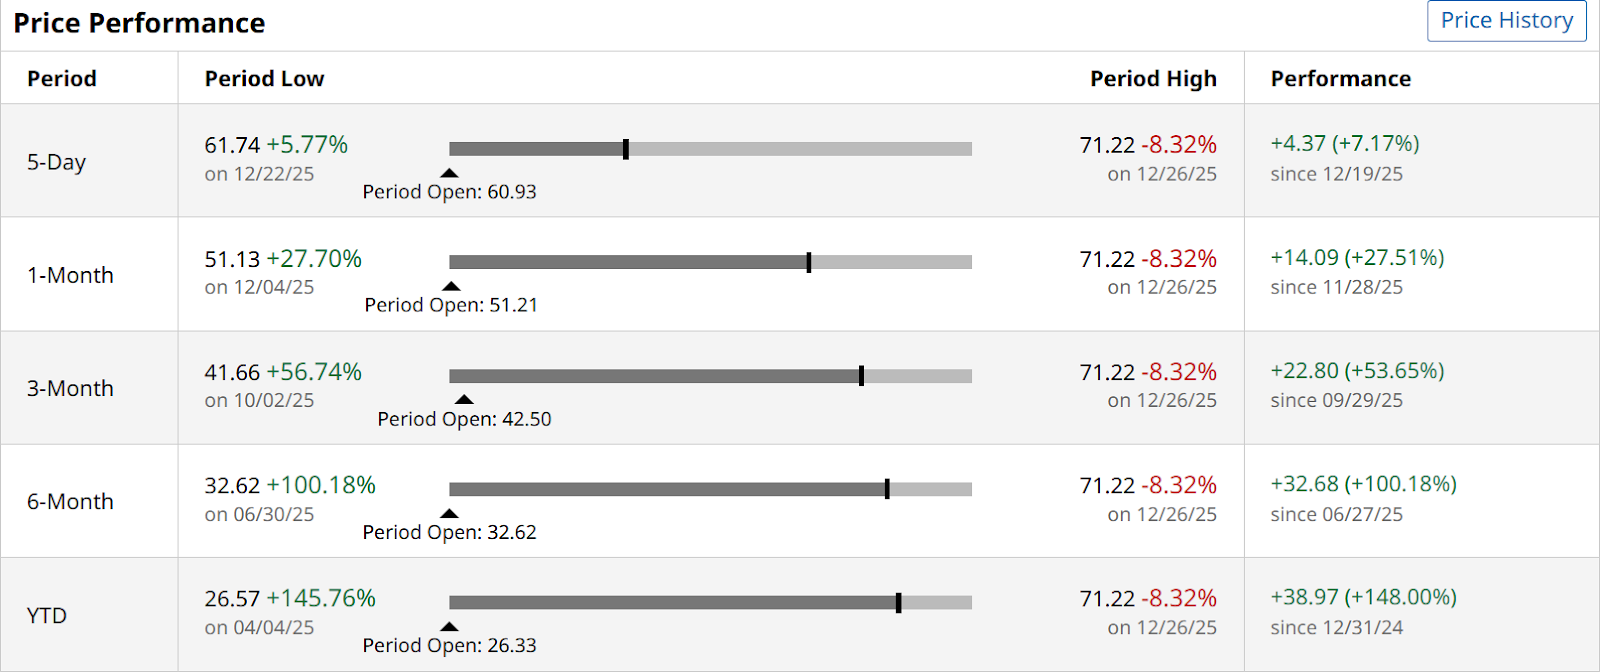Click the Period High column header
1600x672 pixels.
pyautogui.click(x=1153, y=79)
